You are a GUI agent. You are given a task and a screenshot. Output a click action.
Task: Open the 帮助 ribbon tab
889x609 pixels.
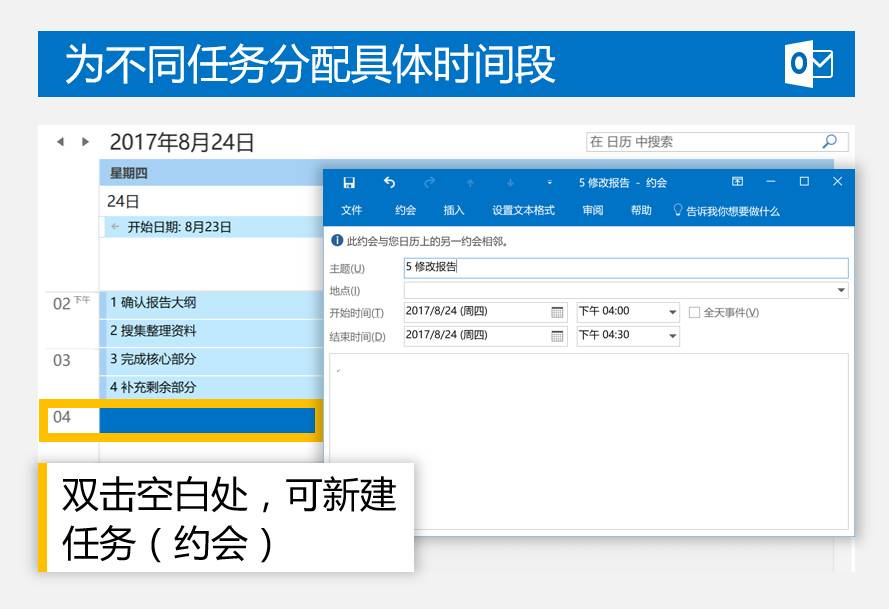pos(641,210)
